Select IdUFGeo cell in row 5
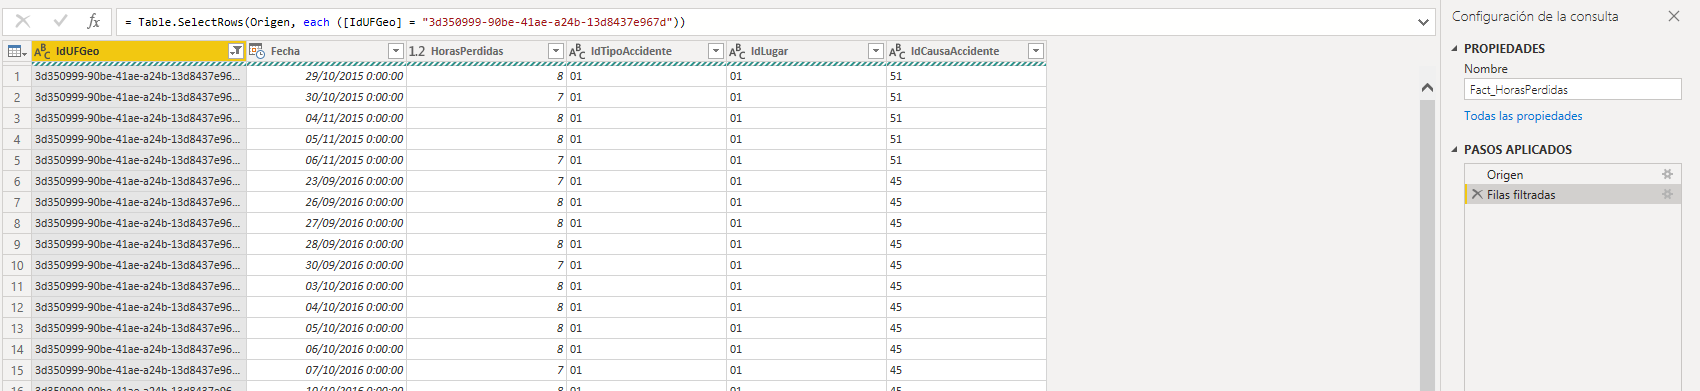The height and width of the screenshot is (391, 1700). click(139, 160)
